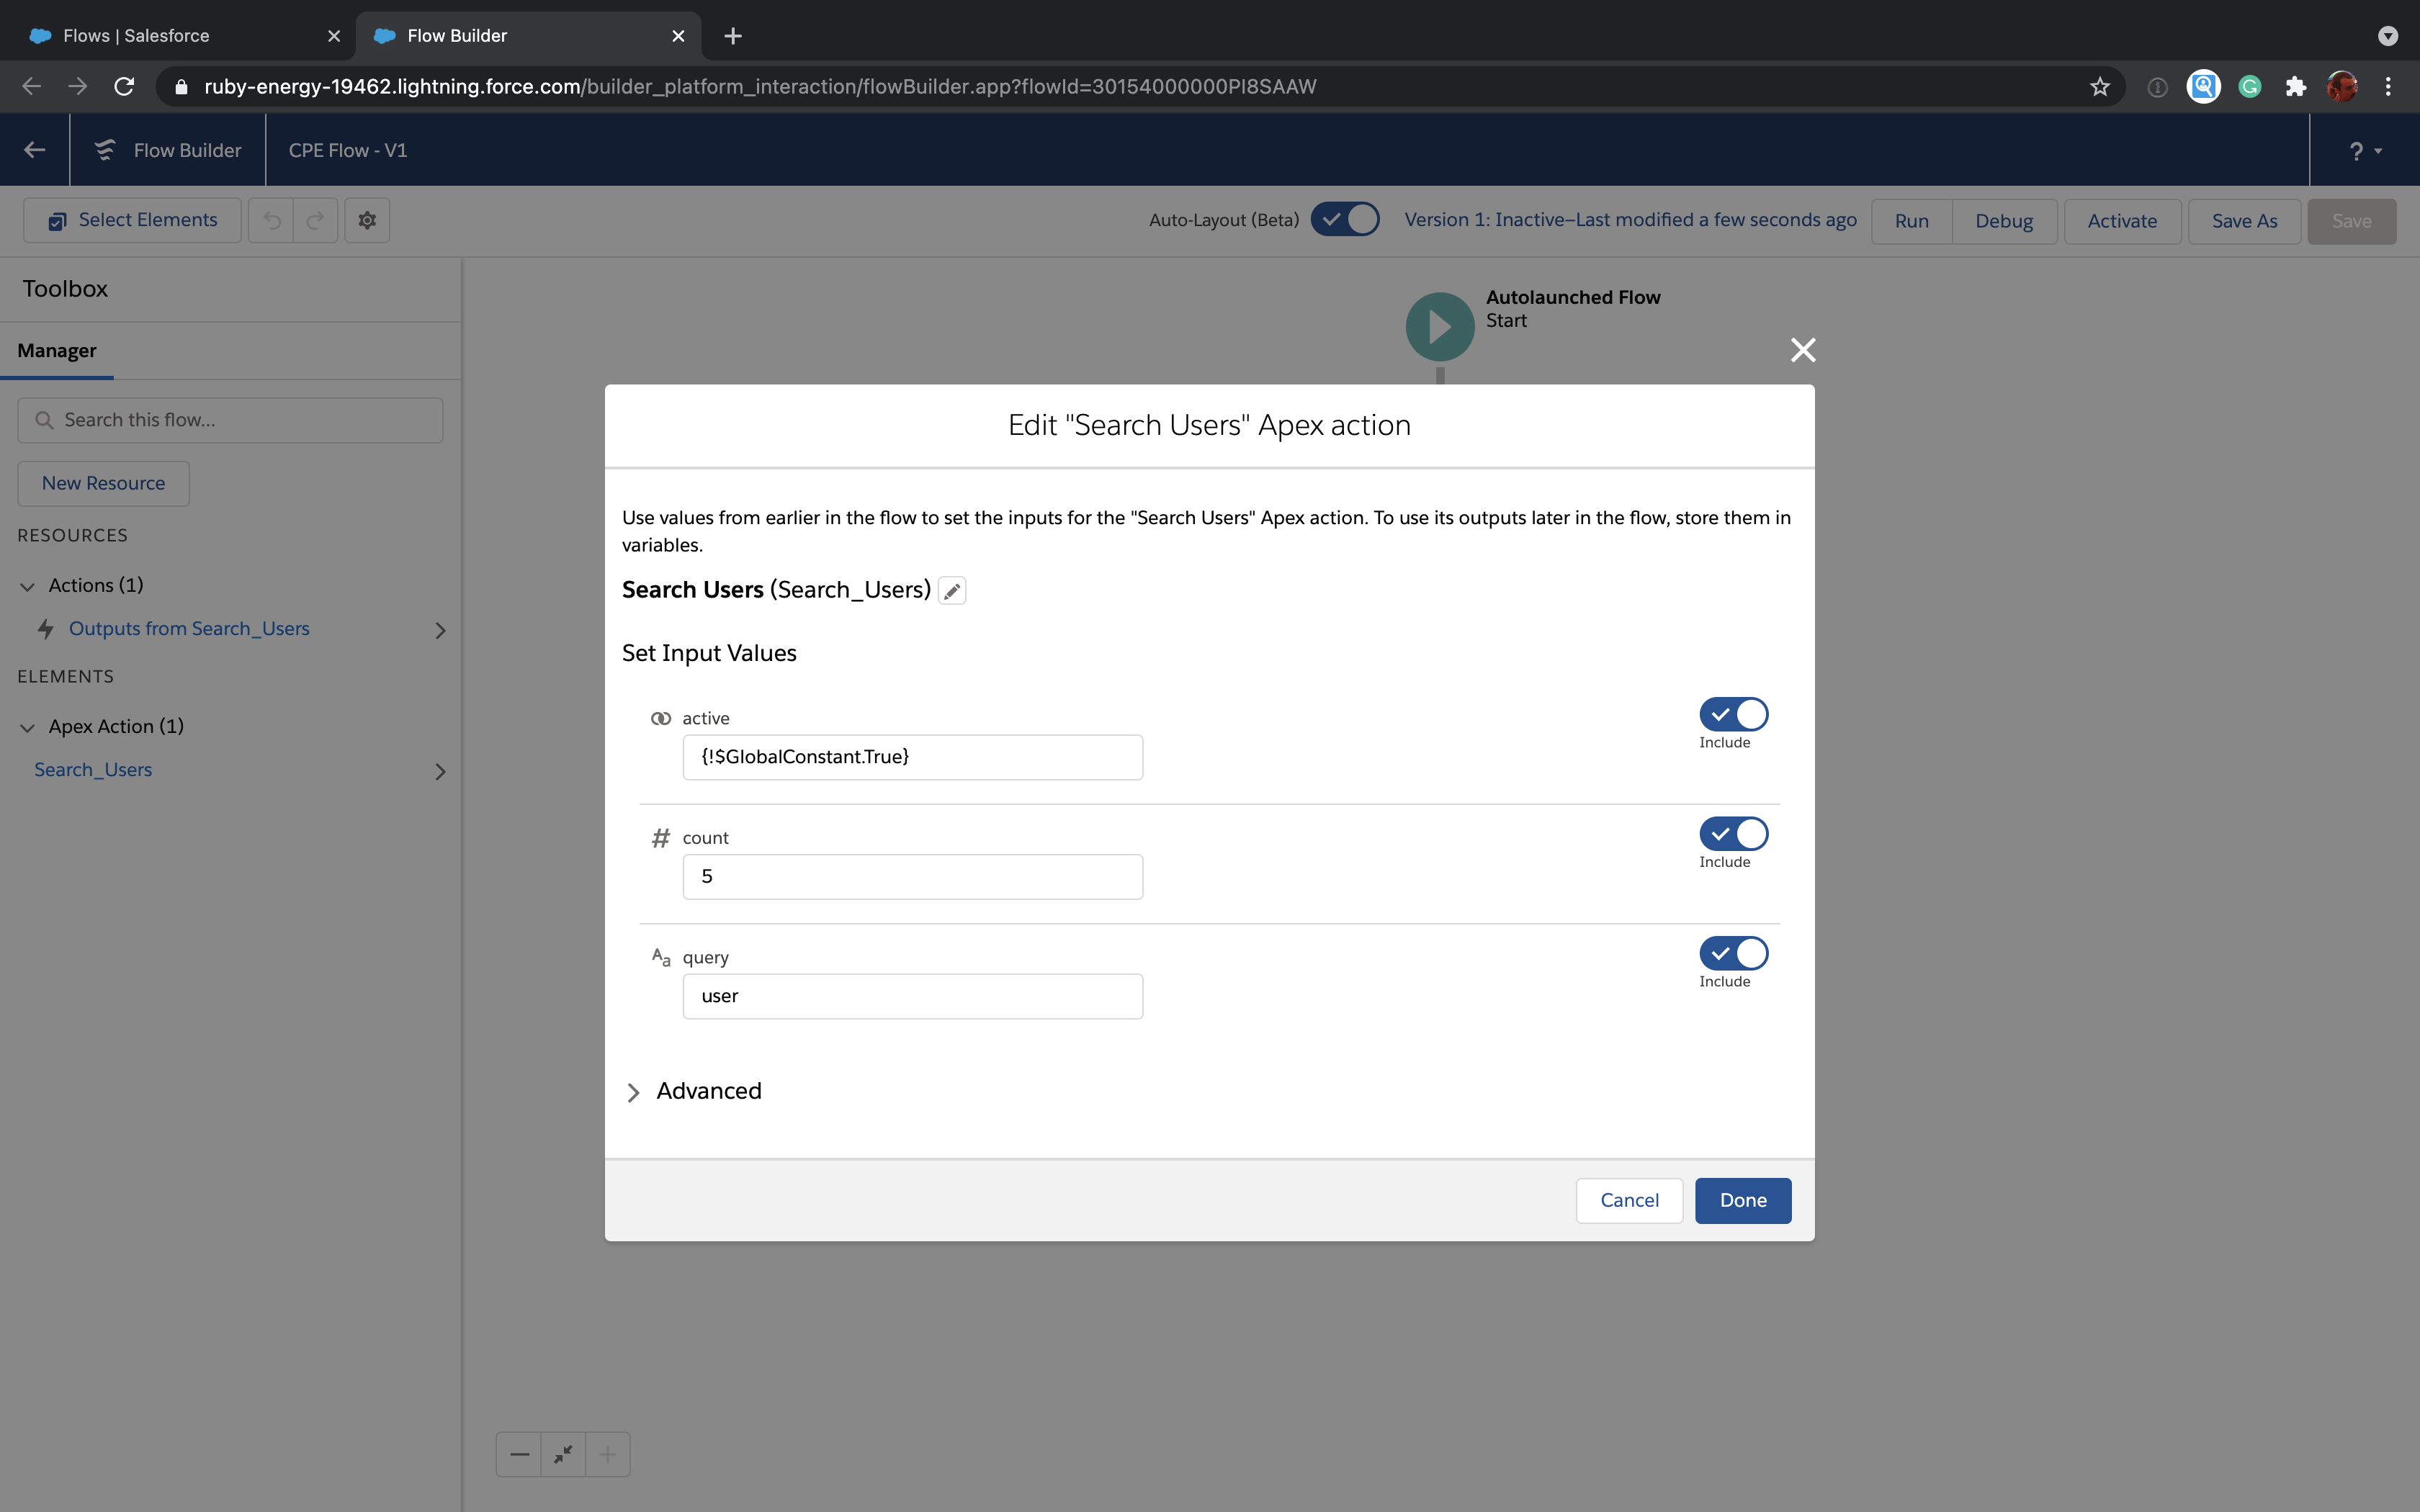Click the redo arrow icon
This screenshot has height=1512, width=2420.
tap(315, 220)
